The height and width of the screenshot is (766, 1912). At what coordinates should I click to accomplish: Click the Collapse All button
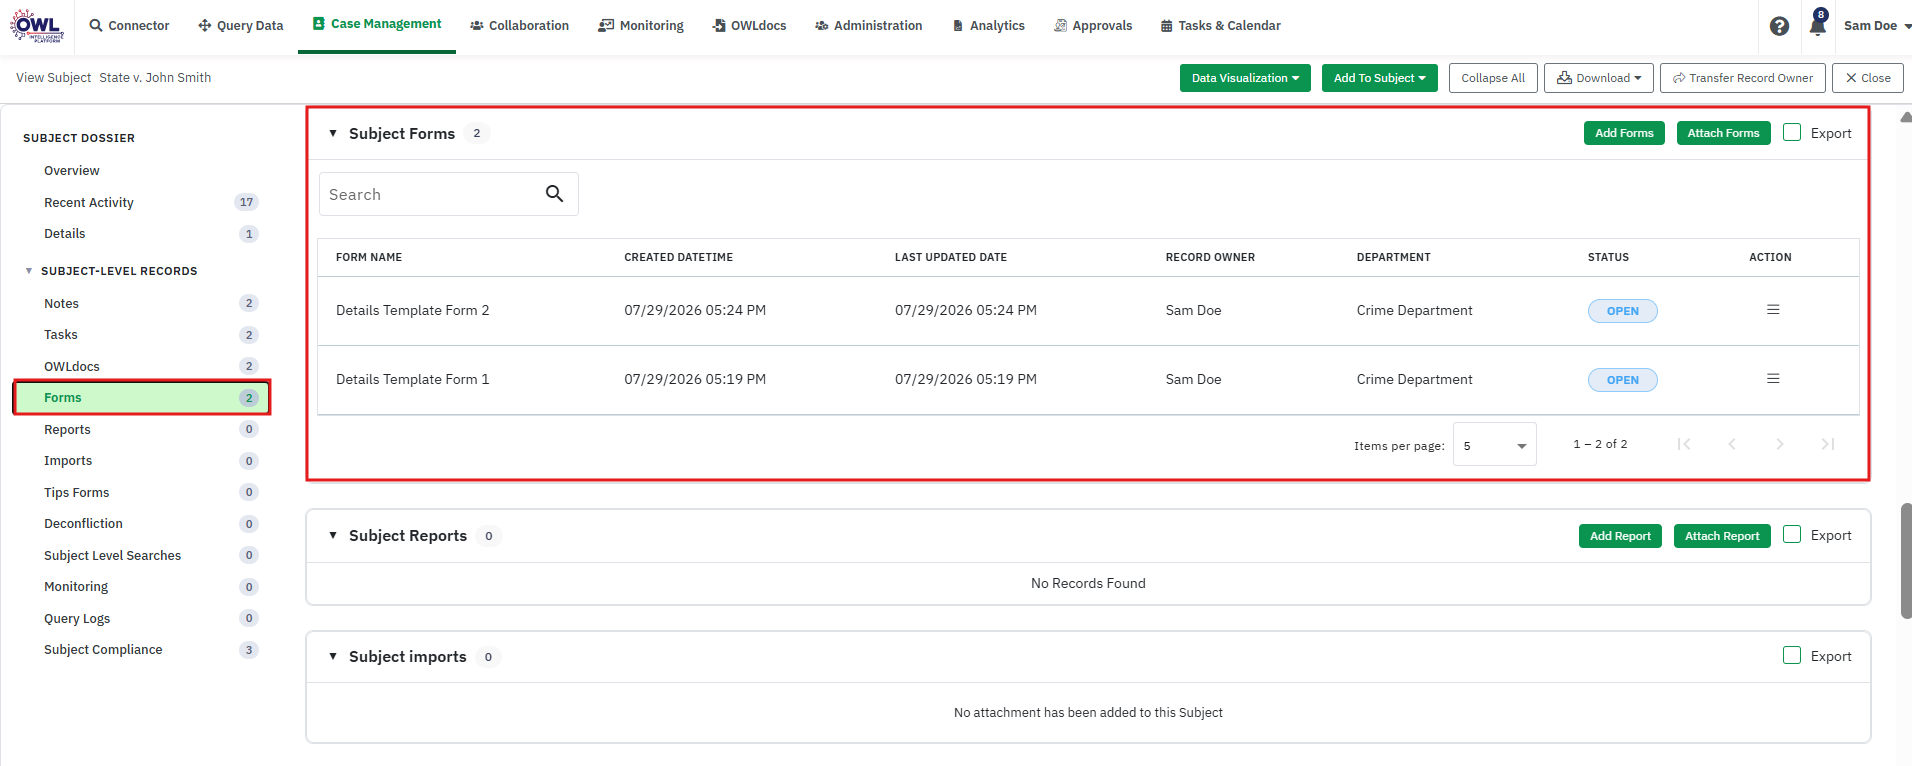click(x=1493, y=78)
